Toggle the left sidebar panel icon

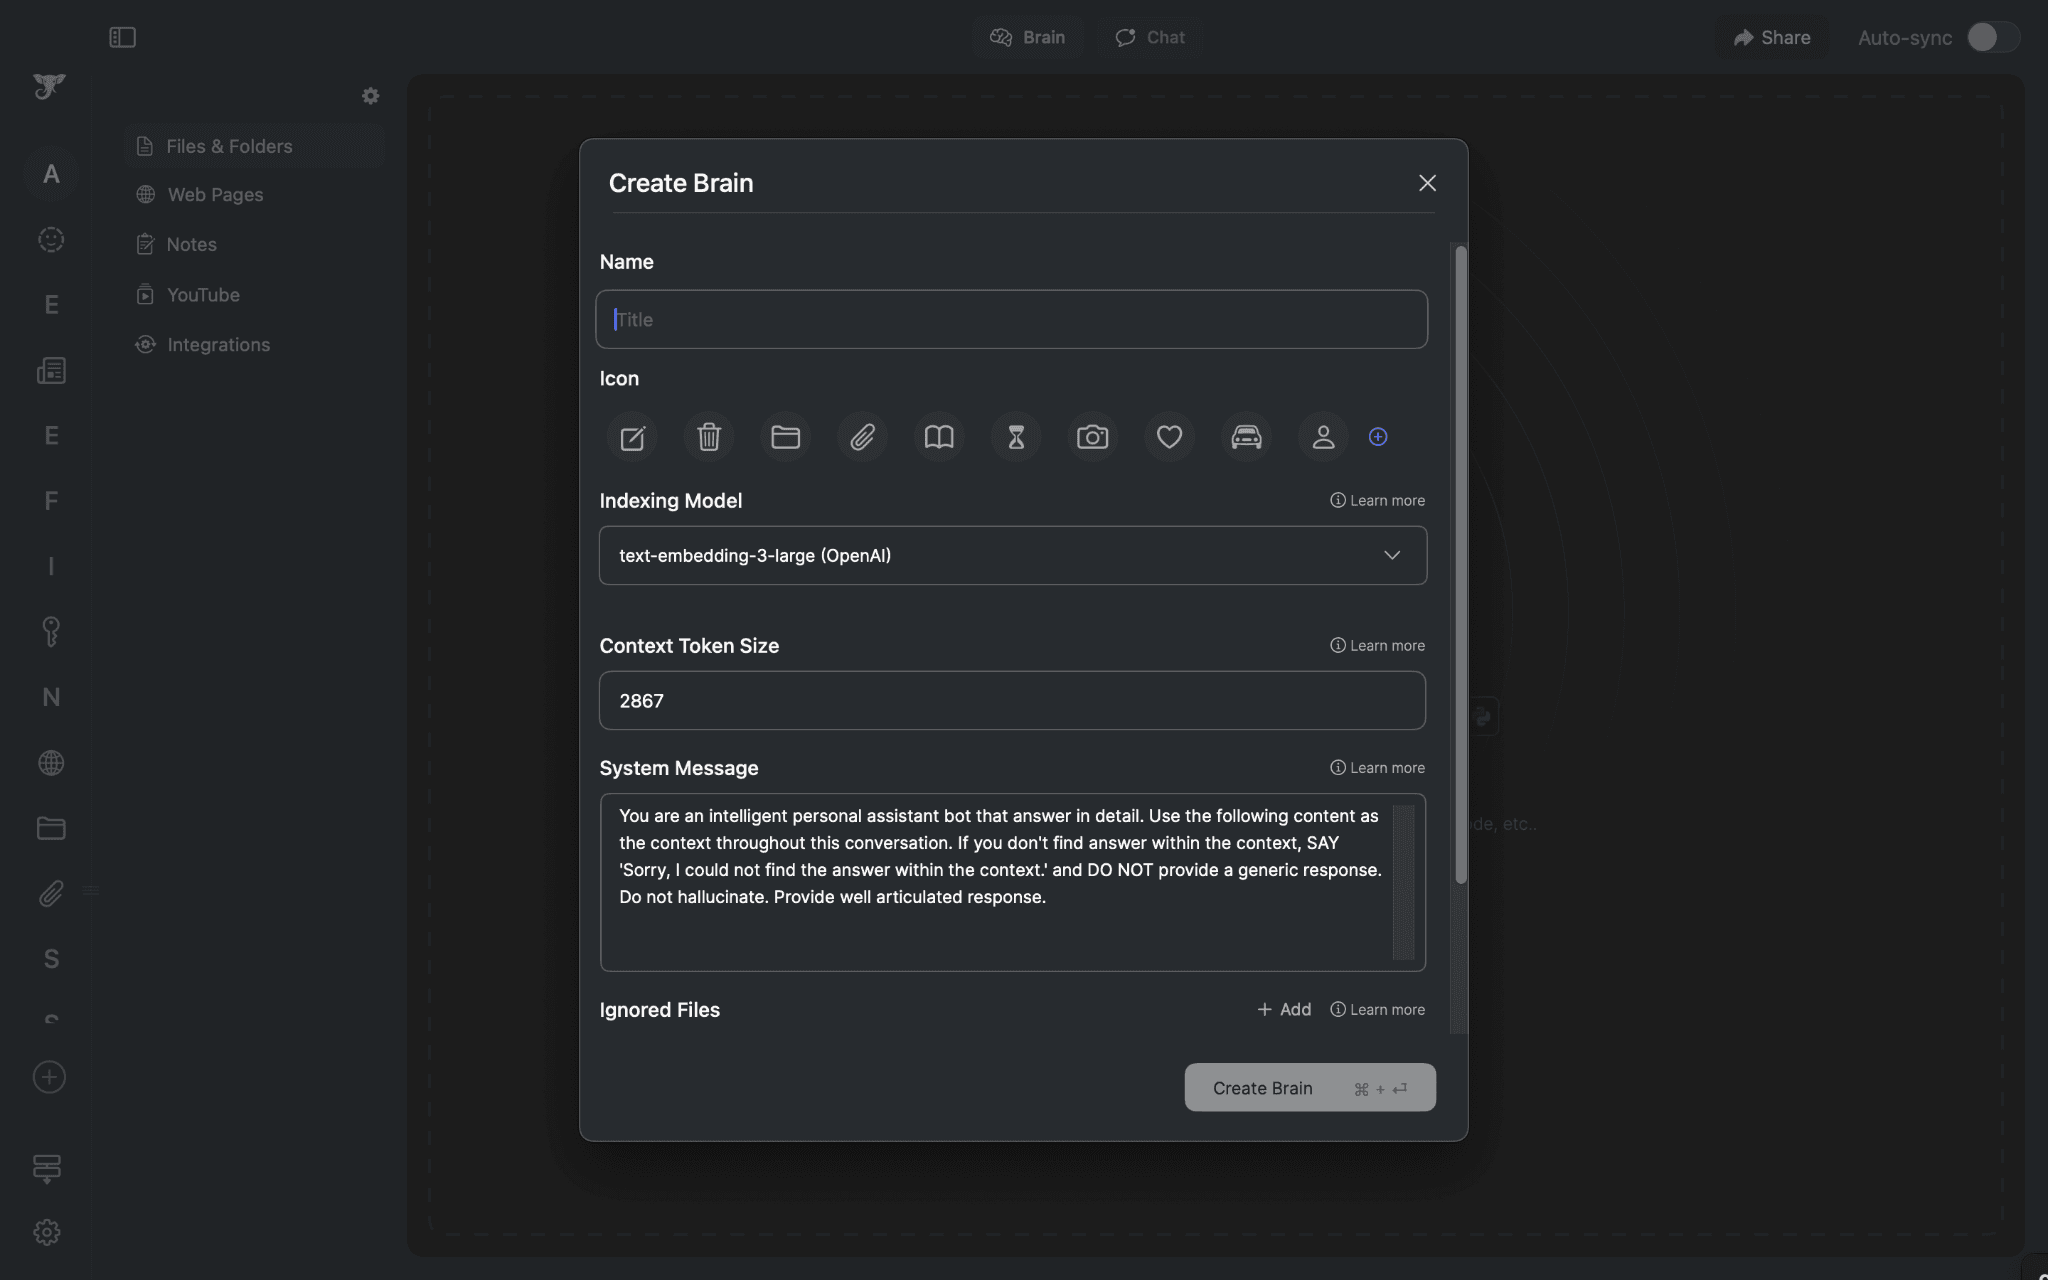(122, 37)
